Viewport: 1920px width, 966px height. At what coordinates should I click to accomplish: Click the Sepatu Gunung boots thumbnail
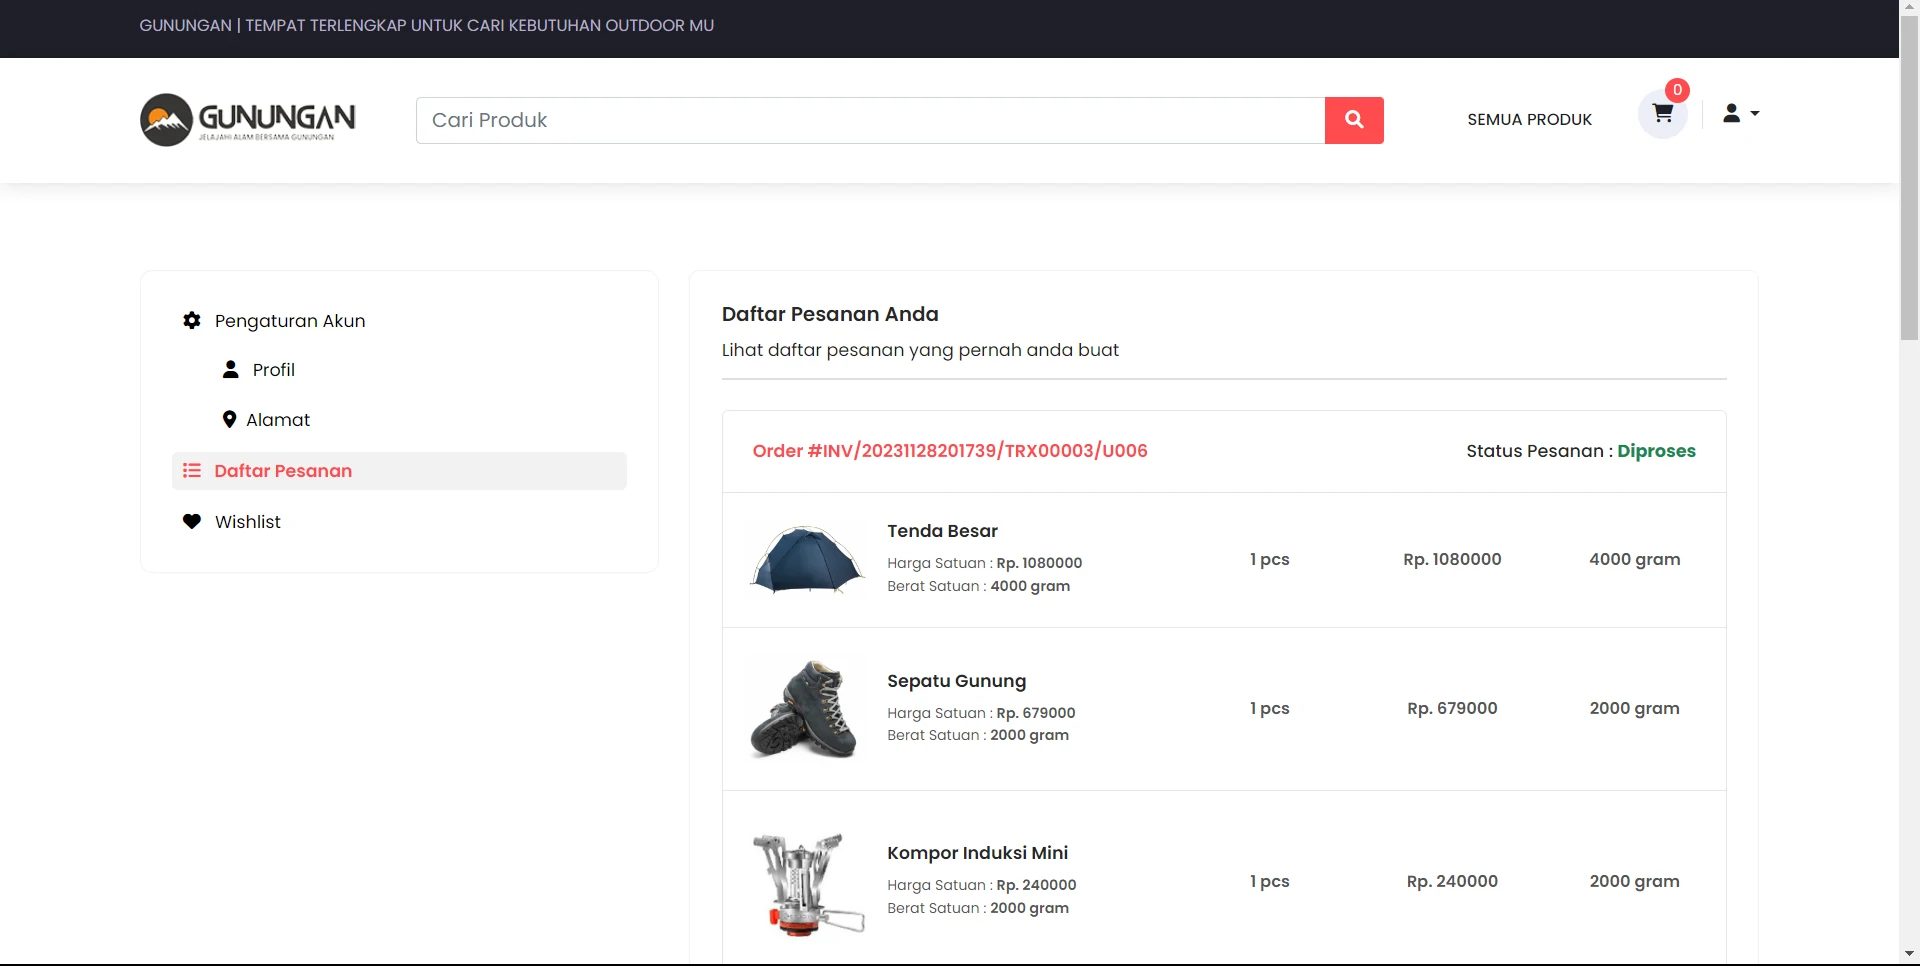[804, 709]
